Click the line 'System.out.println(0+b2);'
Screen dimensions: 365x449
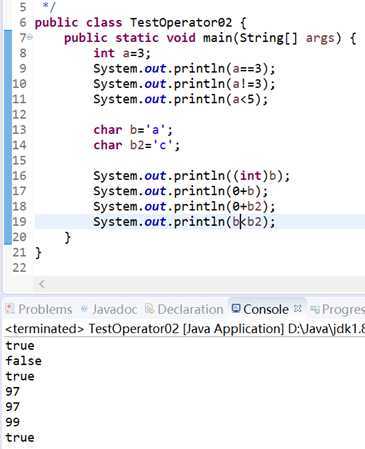pyautogui.click(x=184, y=206)
